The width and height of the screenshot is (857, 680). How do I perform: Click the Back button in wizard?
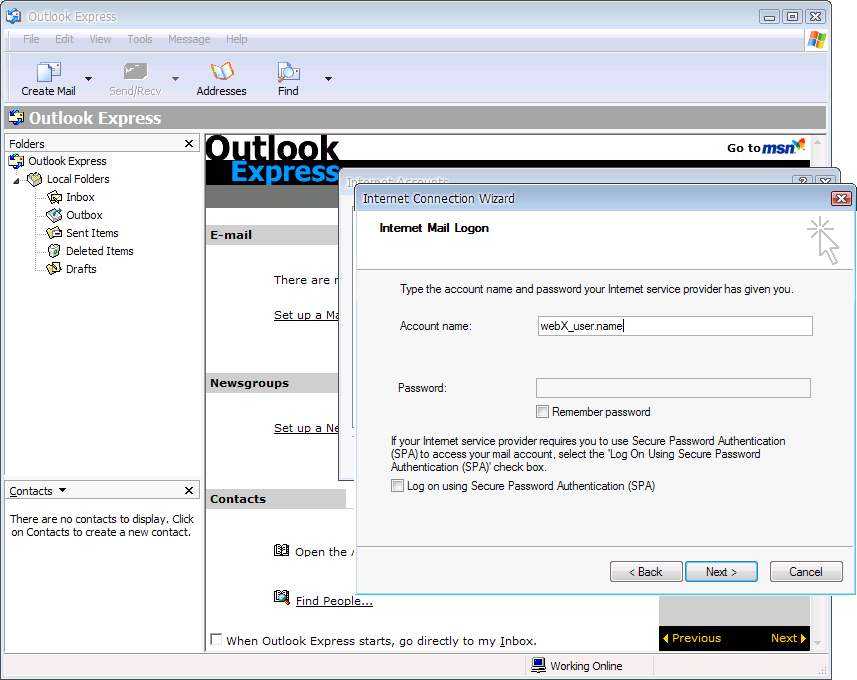tap(645, 572)
